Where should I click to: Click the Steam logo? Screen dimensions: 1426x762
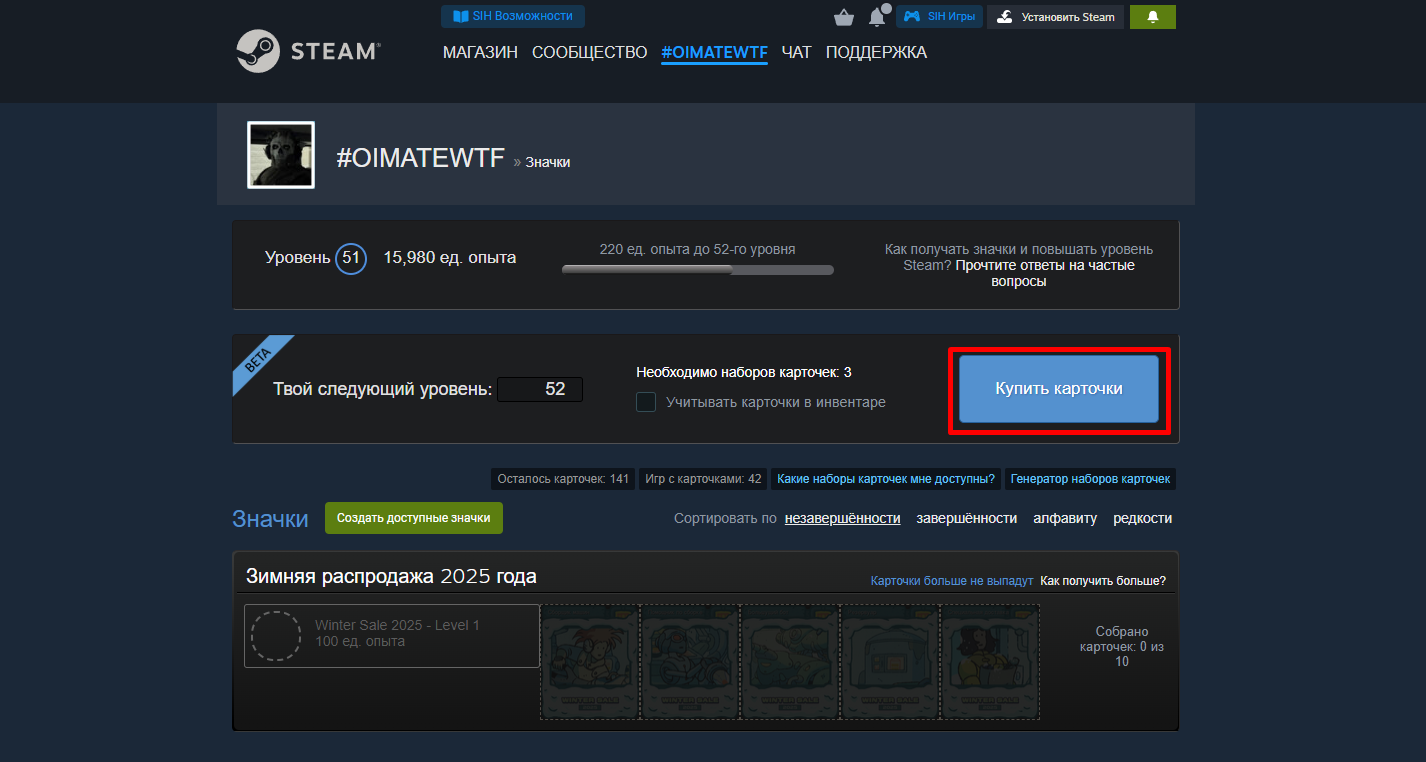[308, 51]
